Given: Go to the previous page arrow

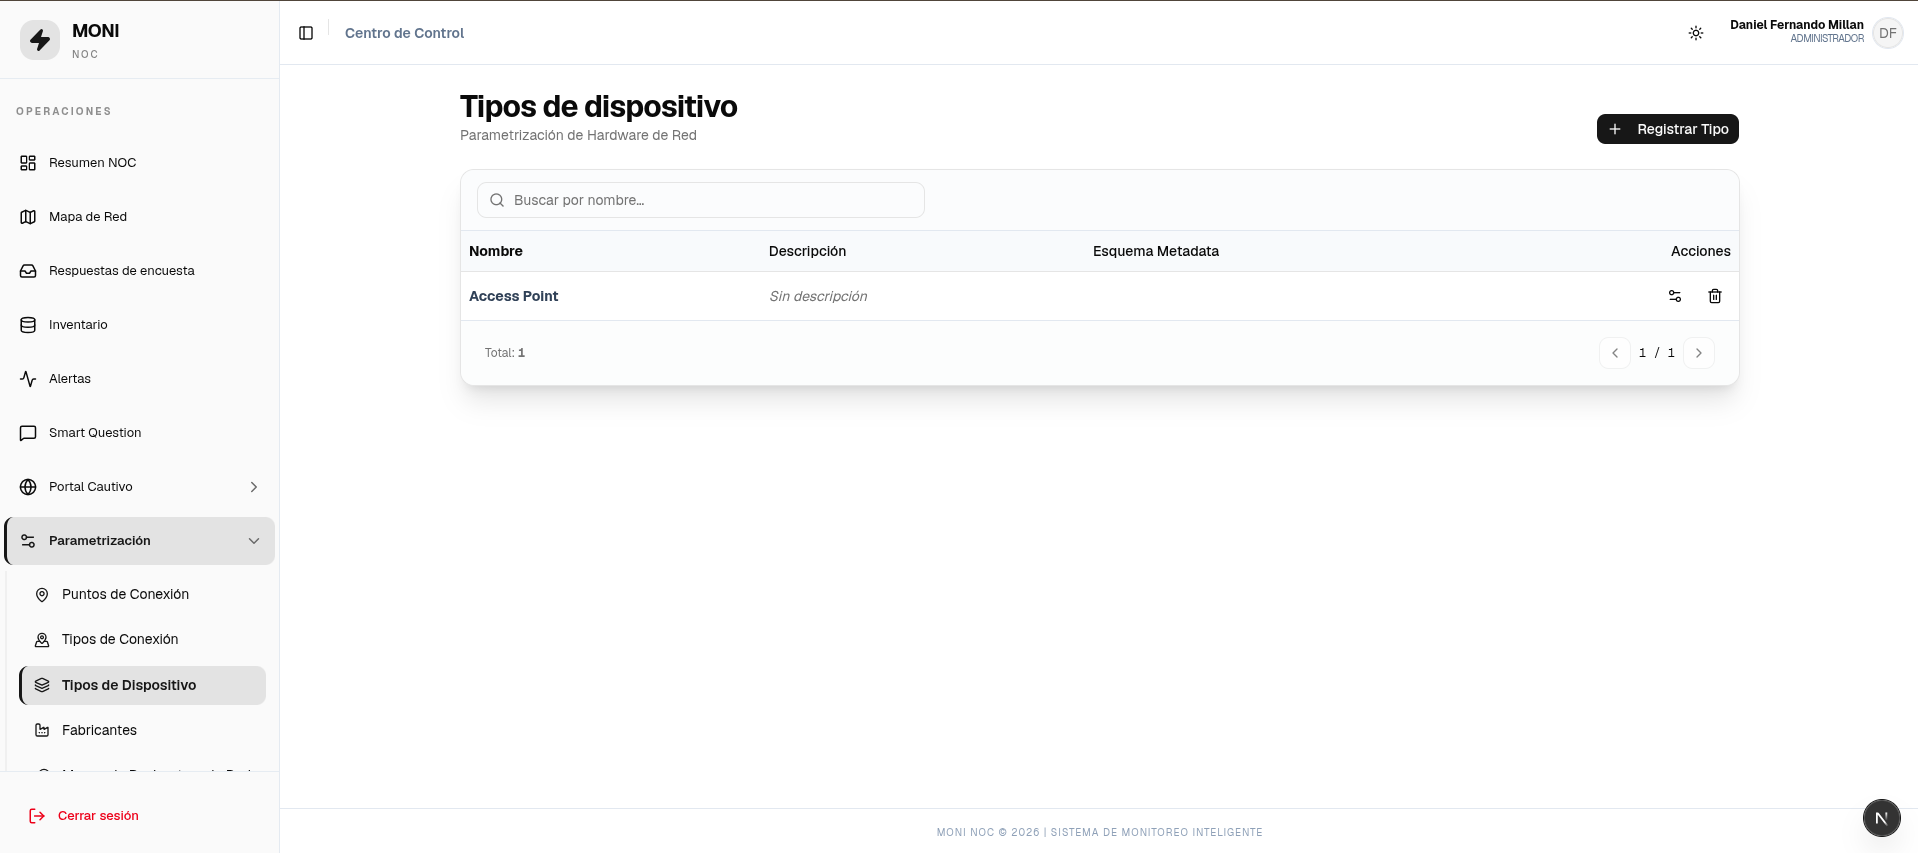Looking at the screenshot, I should [1615, 353].
